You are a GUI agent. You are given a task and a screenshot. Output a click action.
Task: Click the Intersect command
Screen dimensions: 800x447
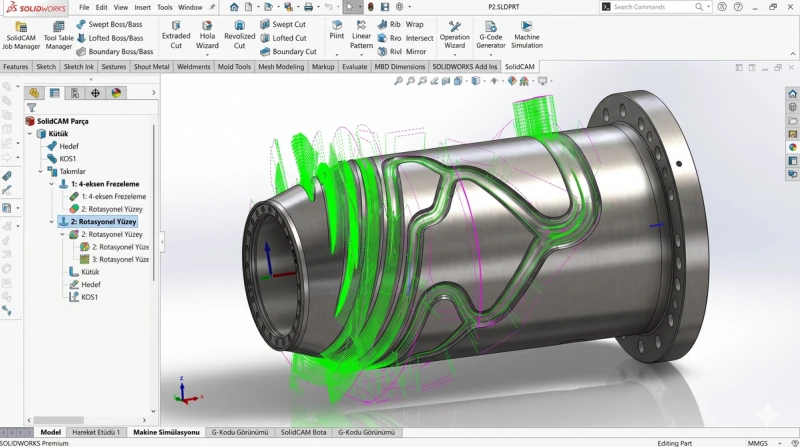click(419, 38)
